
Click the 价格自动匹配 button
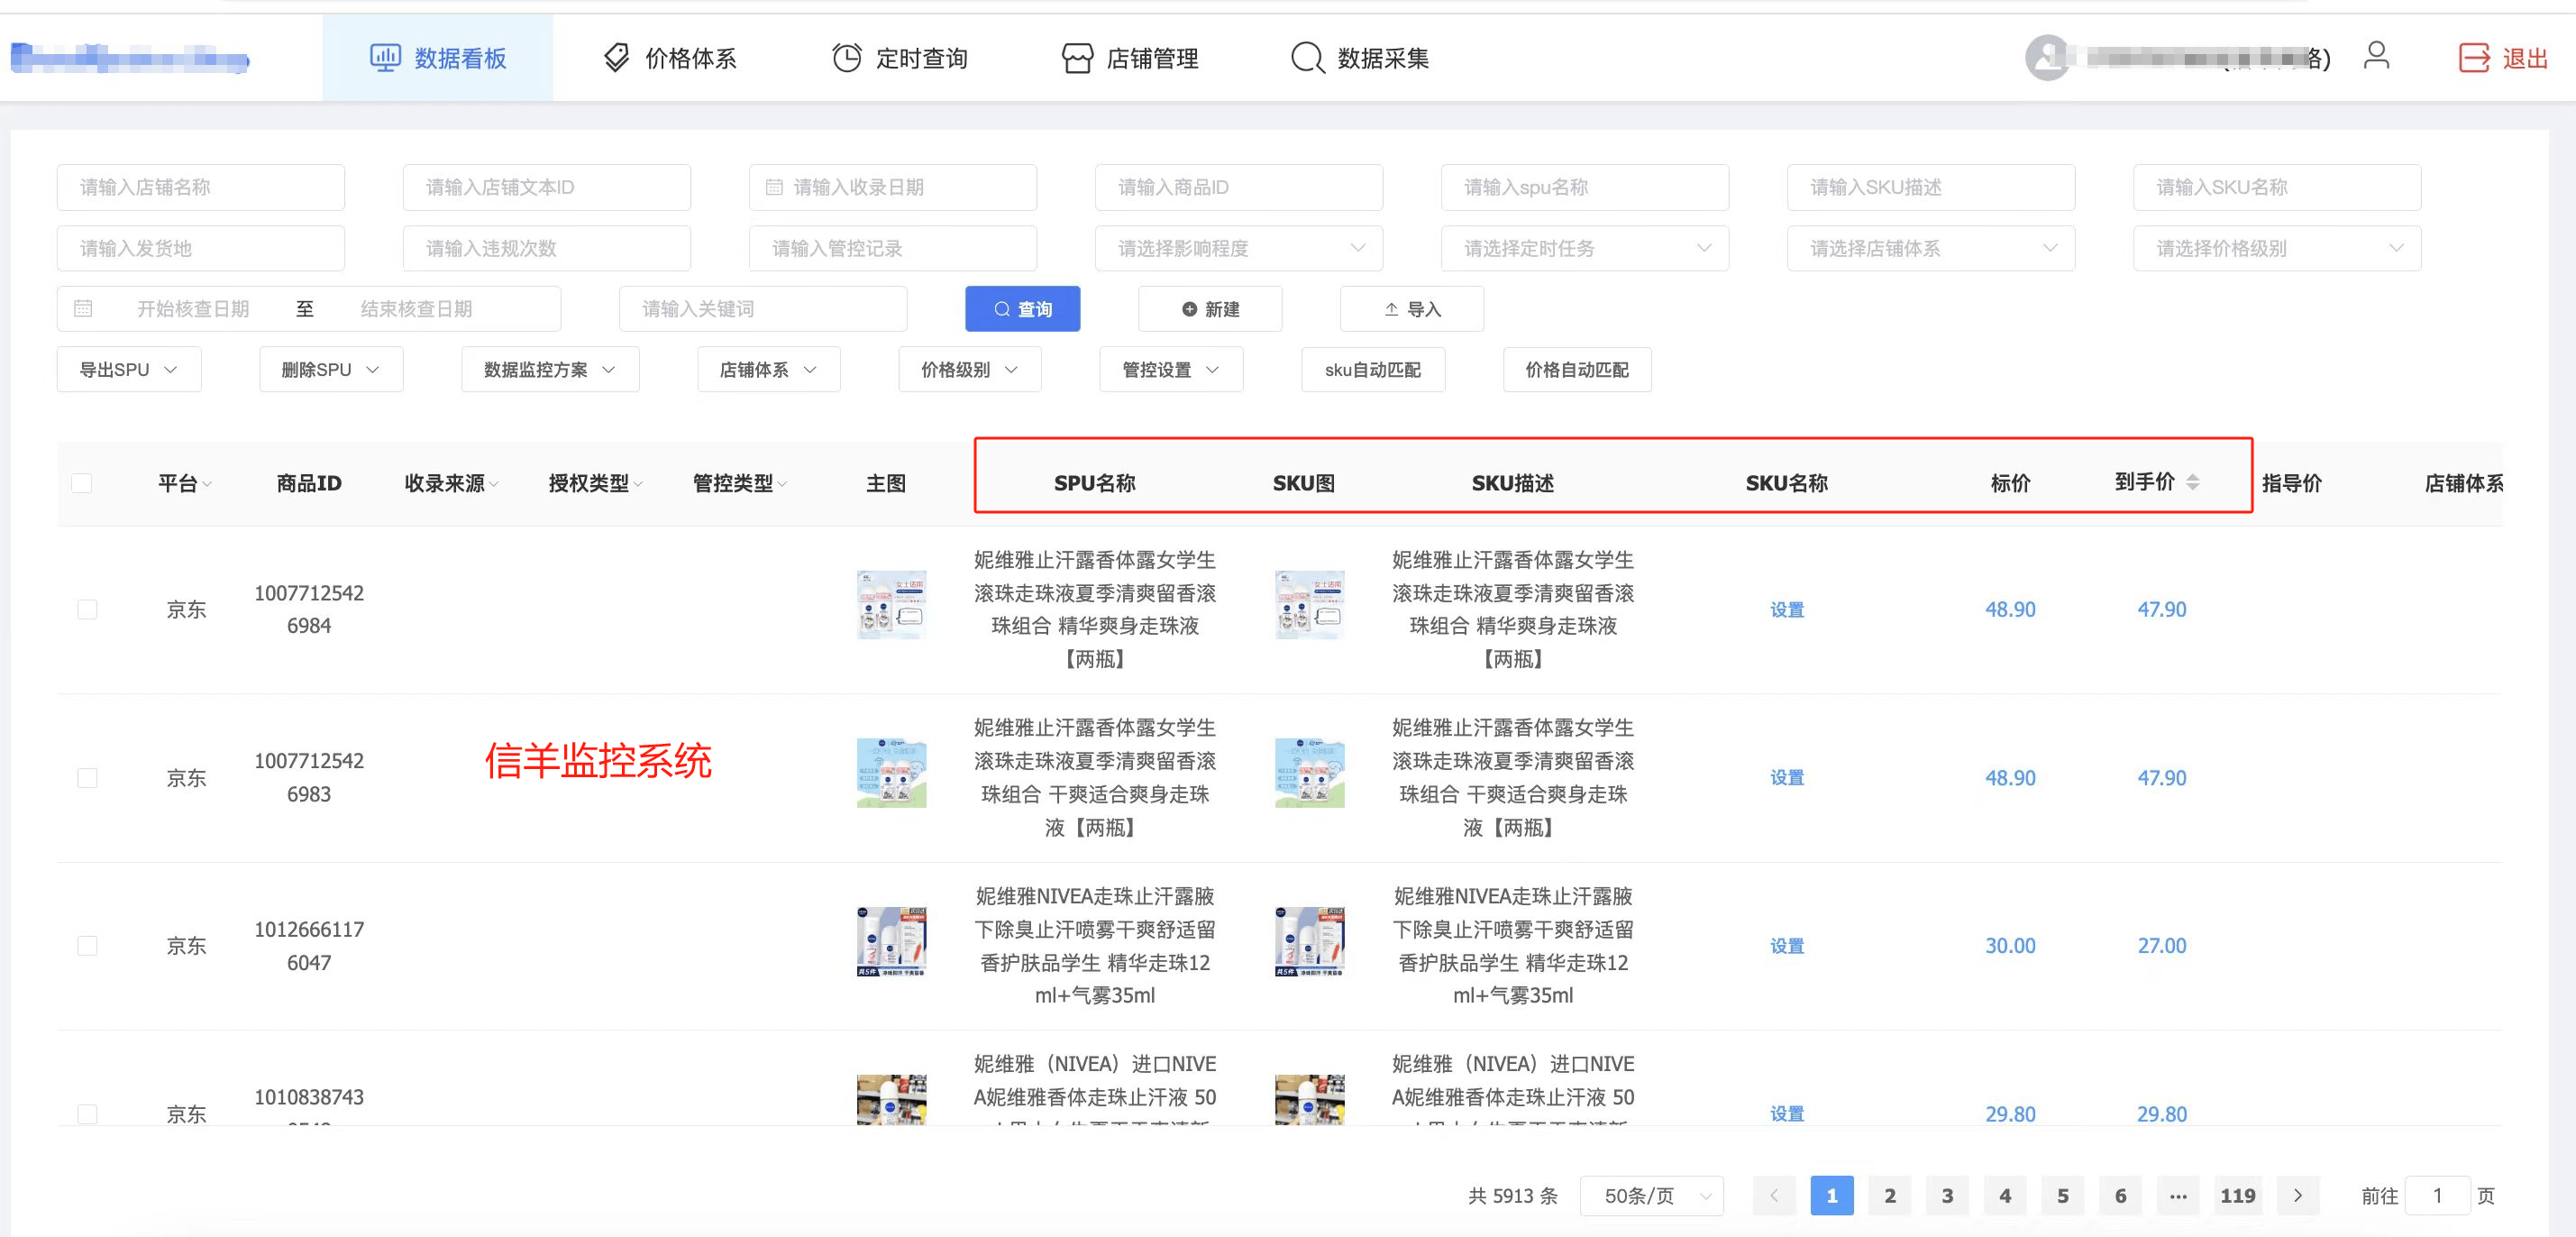1577,370
